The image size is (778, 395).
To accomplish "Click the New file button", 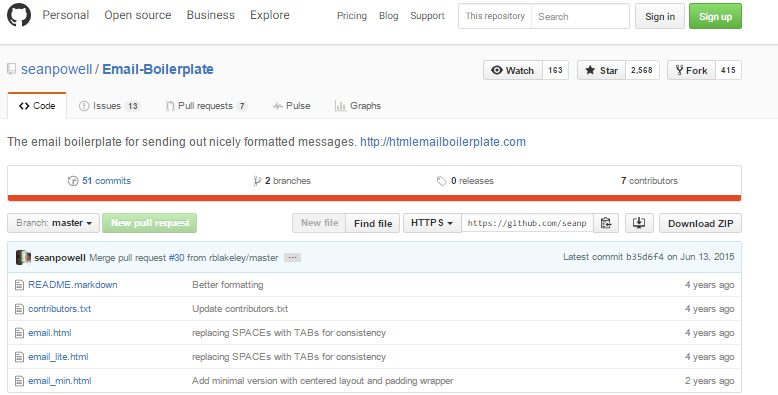I will tap(319, 223).
